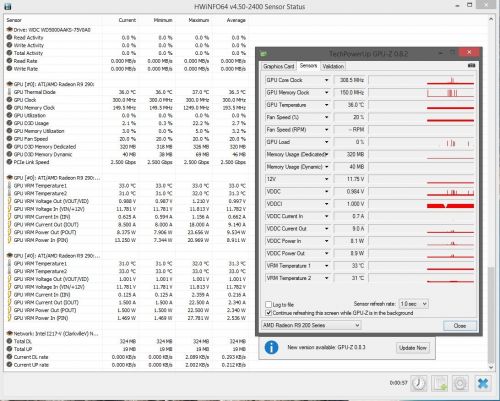Open the GPU Core Clock sensor dropdown
The image size is (500, 401).
pyautogui.click(x=326, y=80)
